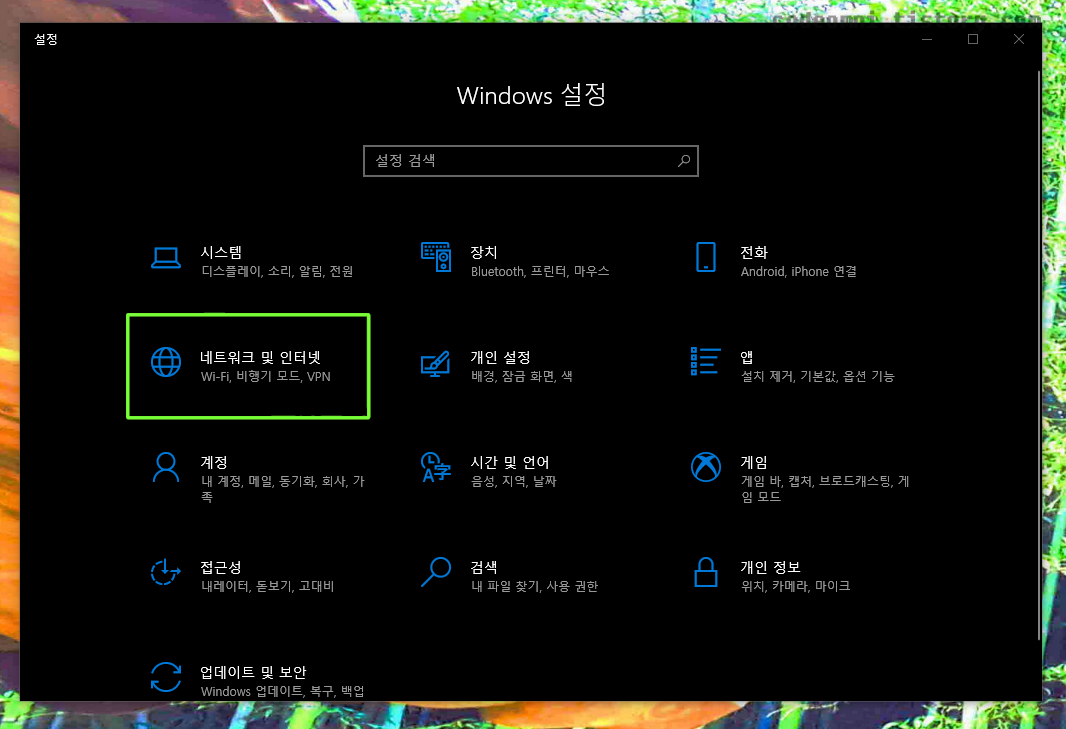The width and height of the screenshot is (1066, 729).
Task: Click the text Android, iPhone 연결
Action: [x=799, y=271]
